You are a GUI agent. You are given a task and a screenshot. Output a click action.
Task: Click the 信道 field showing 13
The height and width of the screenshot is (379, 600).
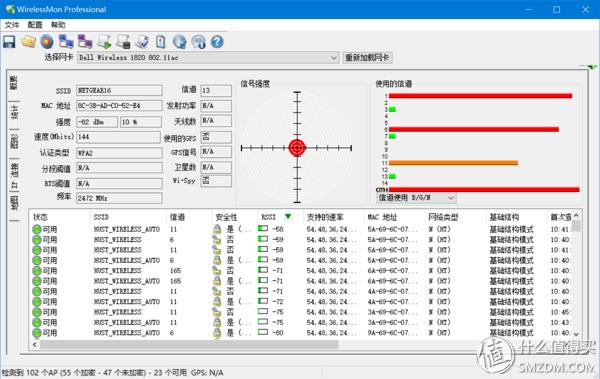(216, 90)
